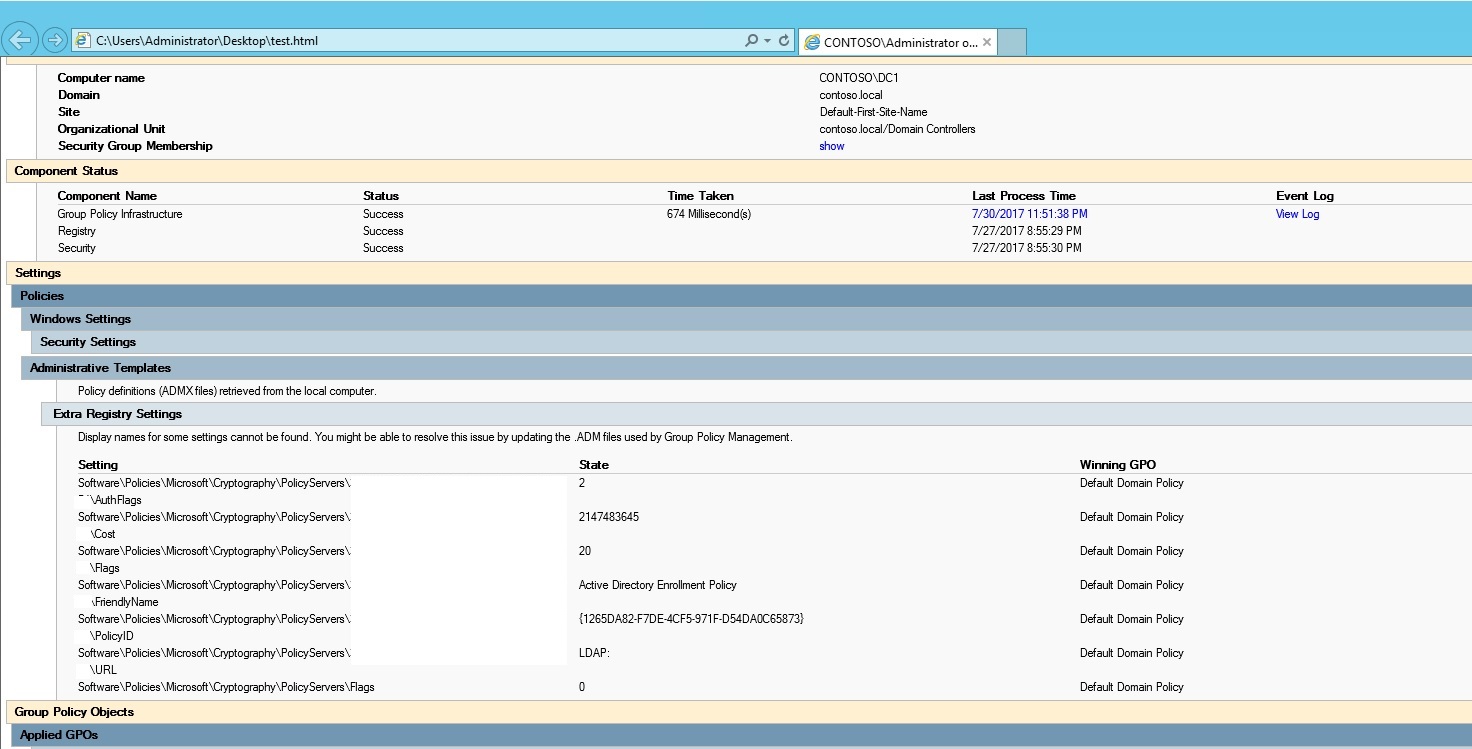Click the Last Process Time column header
The height and width of the screenshot is (749, 1472).
click(1024, 196)
